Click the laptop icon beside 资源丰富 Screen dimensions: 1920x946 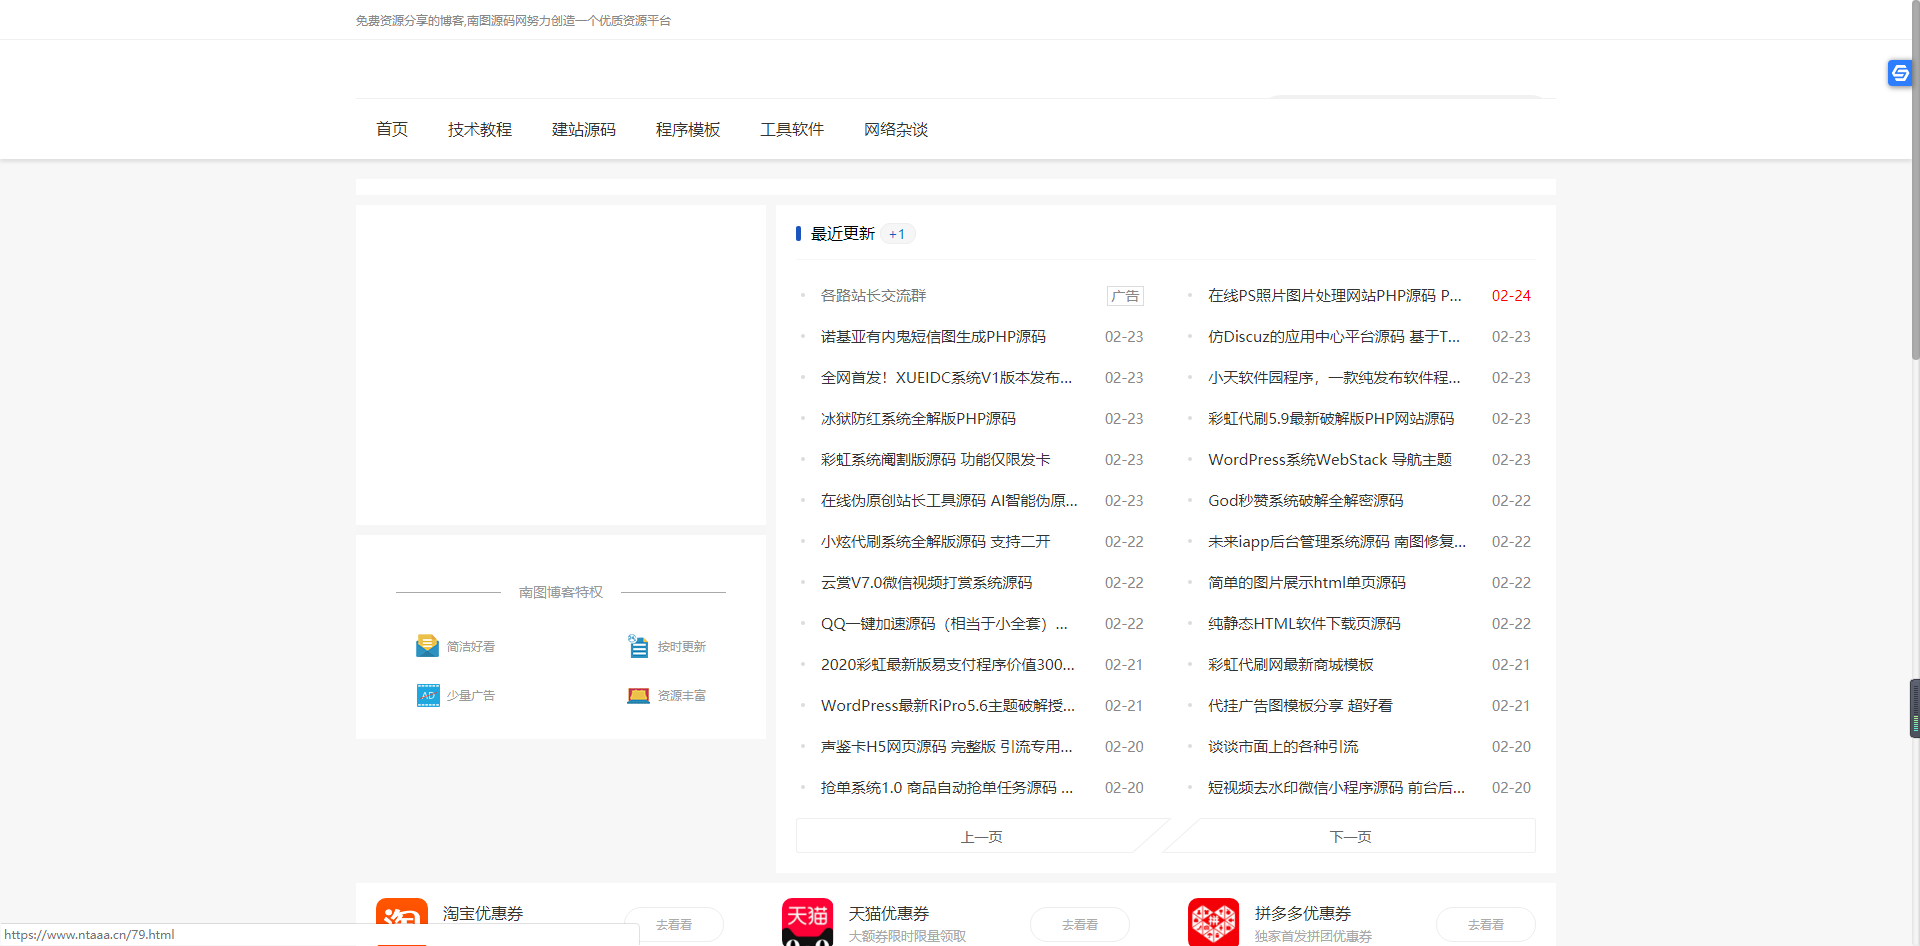(638, 694)
